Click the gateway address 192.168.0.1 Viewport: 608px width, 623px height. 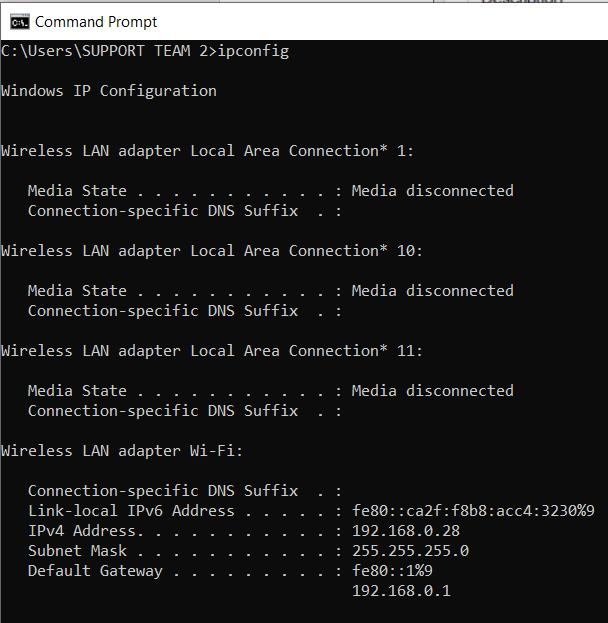[x=401, y=590]
